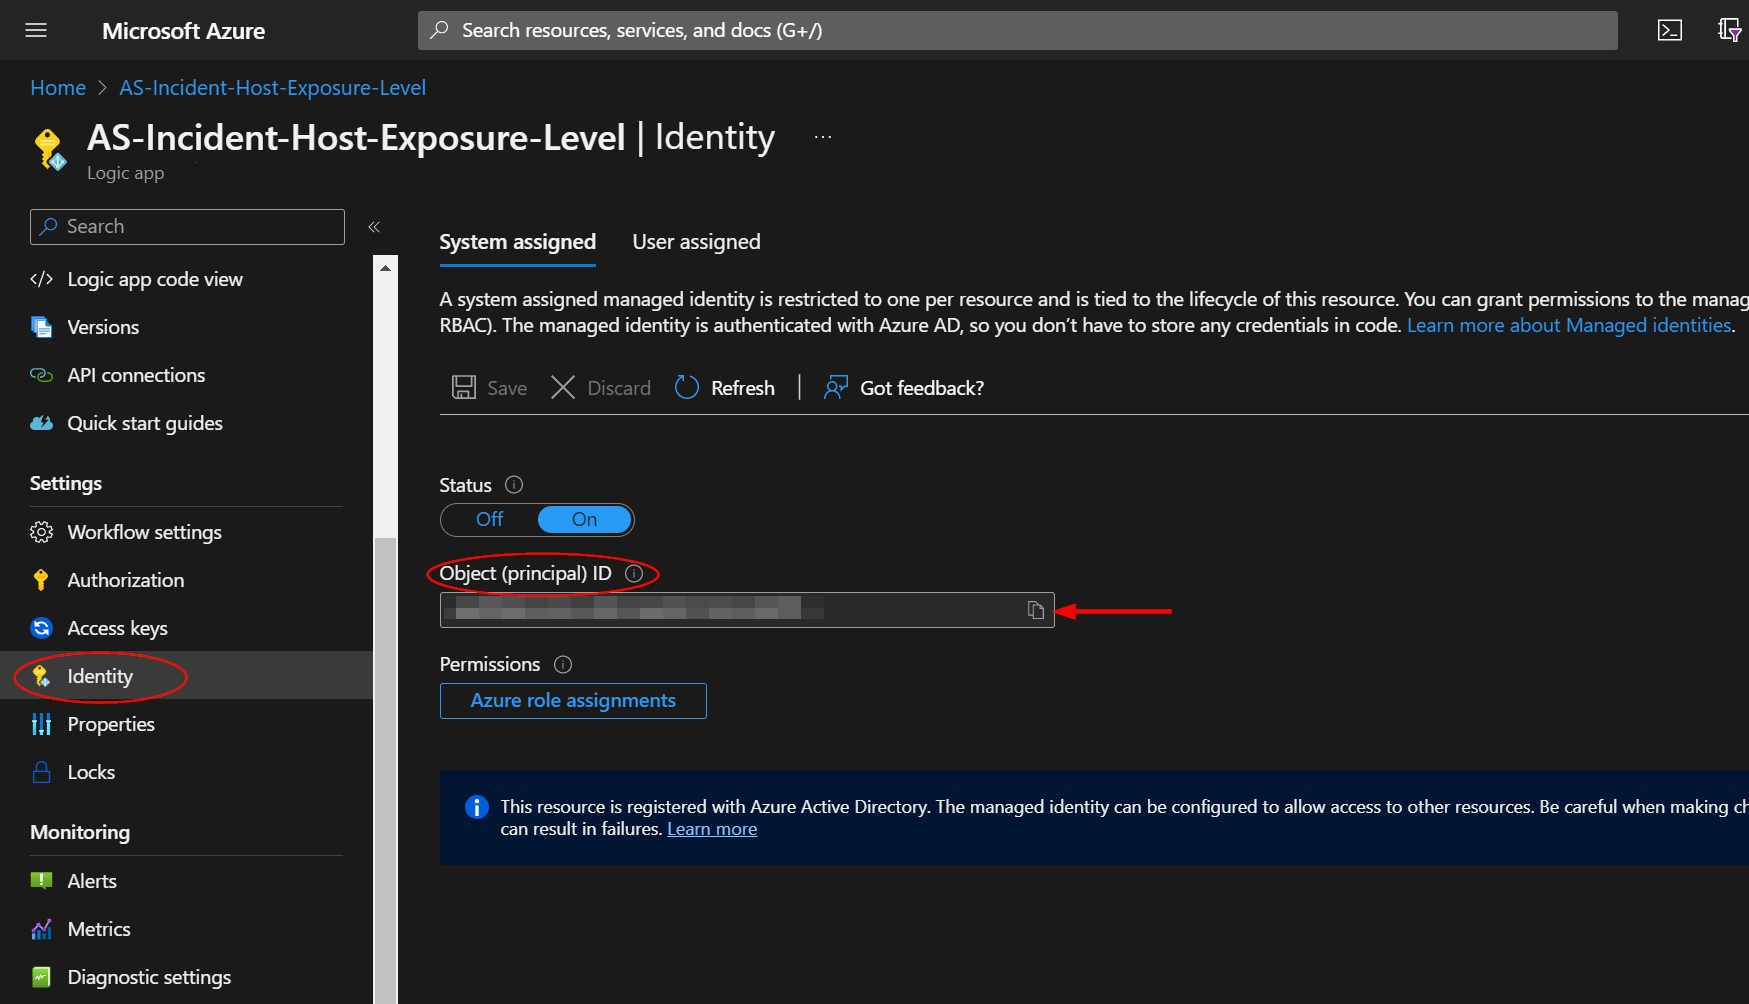The image size is (1749, 1004).
Task: Show info tooltip next to Status
Action: (x=514, y=485)
